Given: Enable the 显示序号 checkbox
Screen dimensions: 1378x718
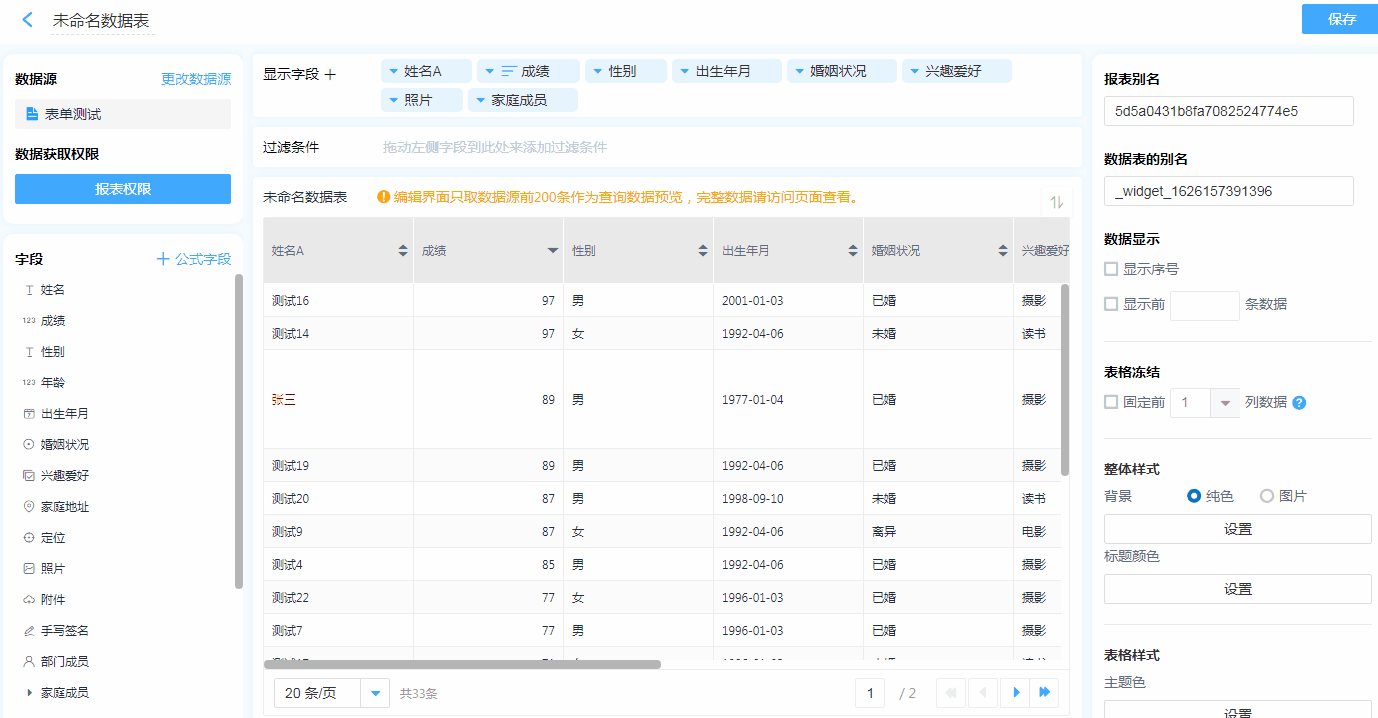Looking at the screenshot, I should (x=1111, y=269).
